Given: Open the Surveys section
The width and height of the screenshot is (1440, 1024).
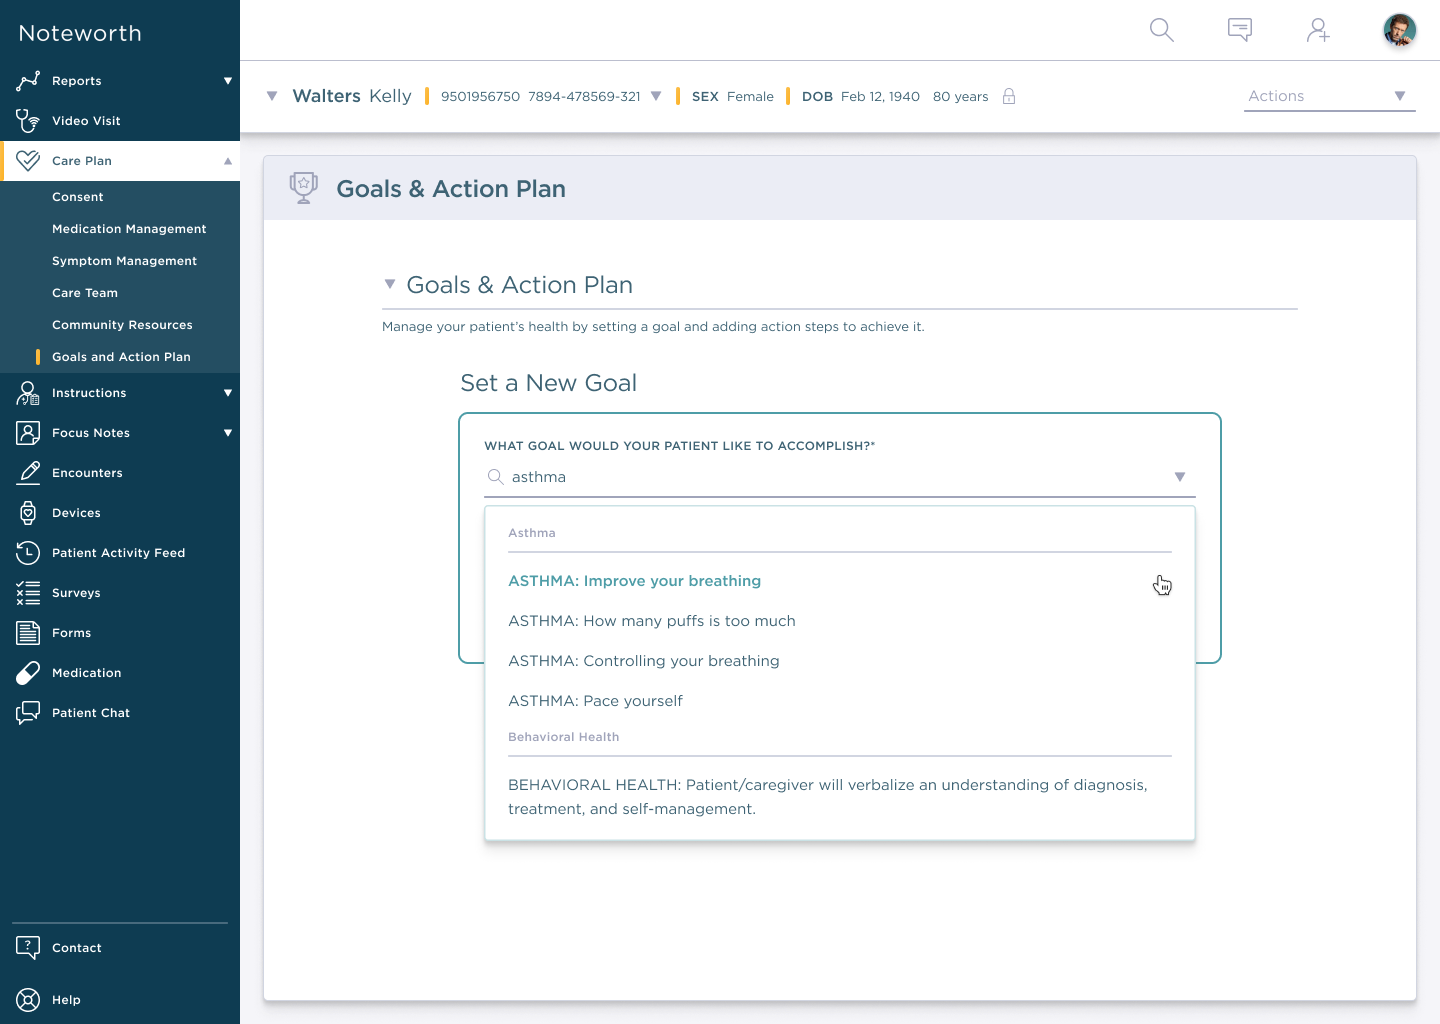Looking at the screenshot, I should coord(76,593).
